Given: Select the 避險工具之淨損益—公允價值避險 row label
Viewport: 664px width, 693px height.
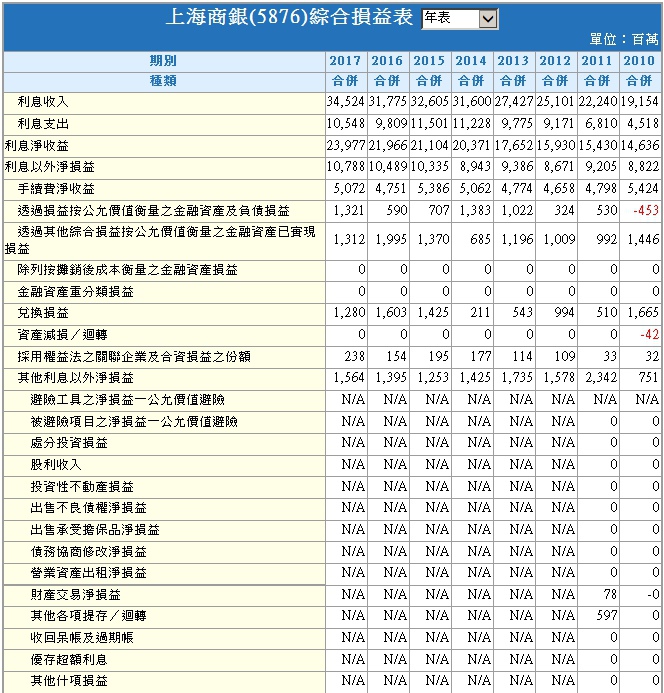Looking at the screenshot, I should pyautogui.click(x=127, y=400).
